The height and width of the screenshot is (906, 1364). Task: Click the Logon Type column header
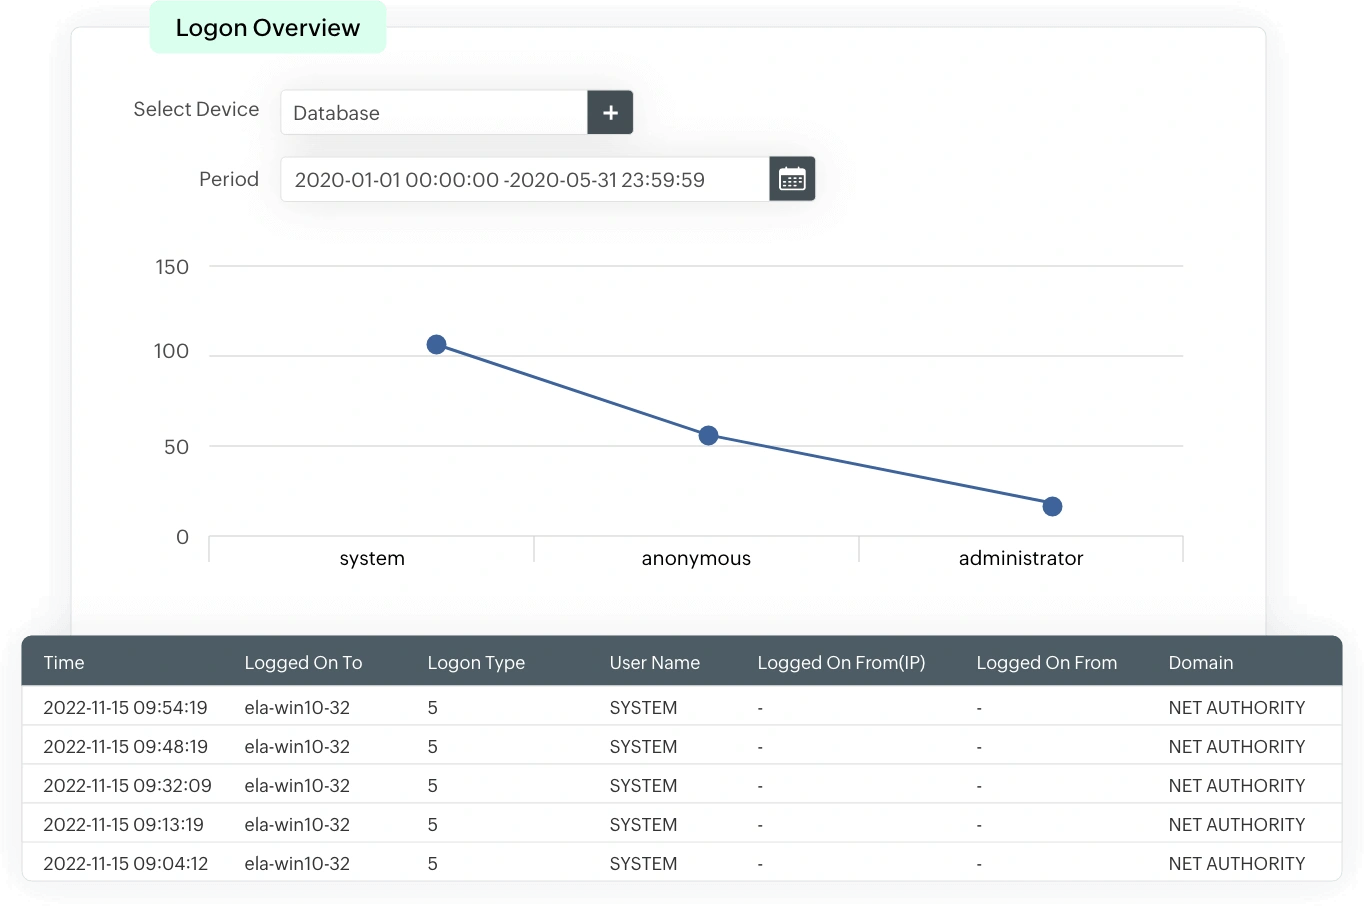pos(476,662)
